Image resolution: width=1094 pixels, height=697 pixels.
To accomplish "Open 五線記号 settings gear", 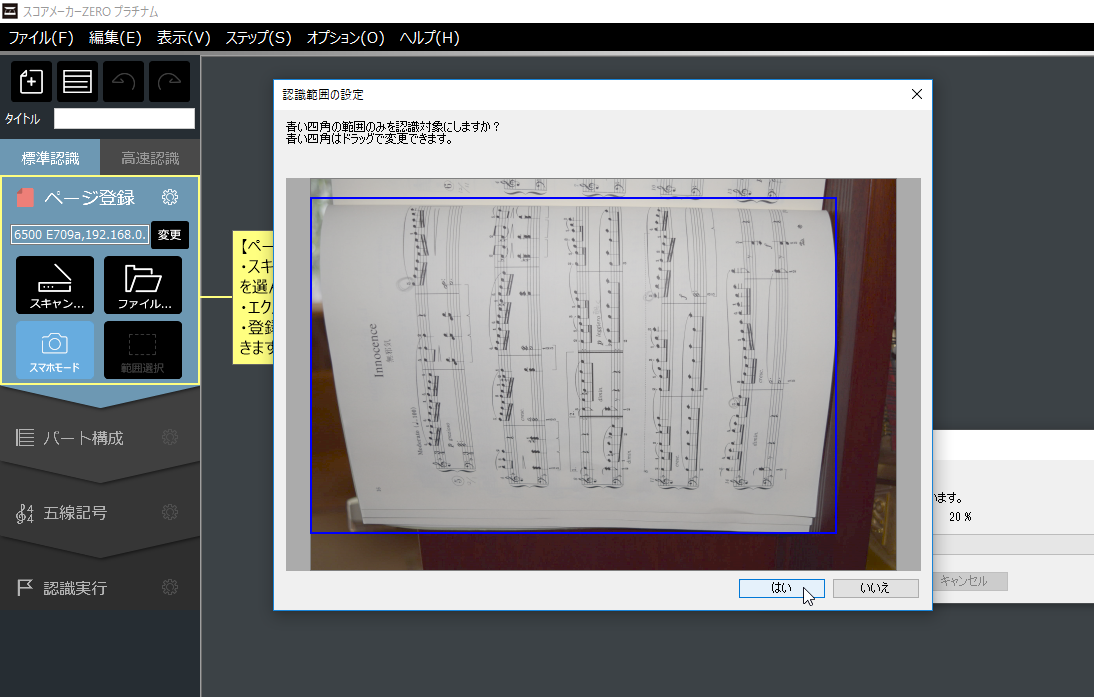I will (x=170, y=512).
